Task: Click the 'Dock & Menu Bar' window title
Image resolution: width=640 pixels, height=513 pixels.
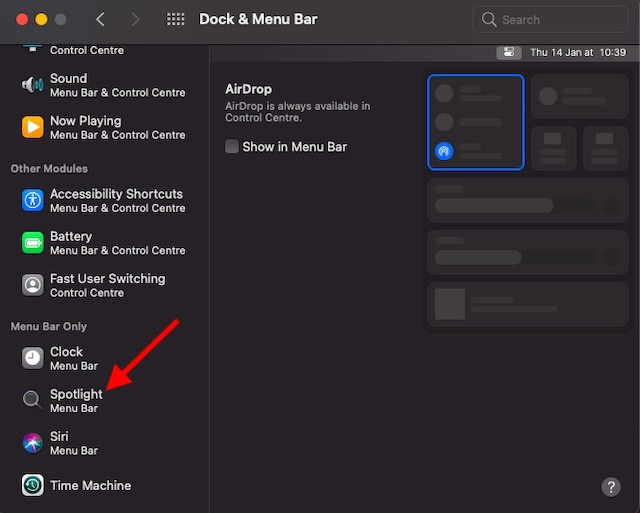Action: tap(258, 19)
